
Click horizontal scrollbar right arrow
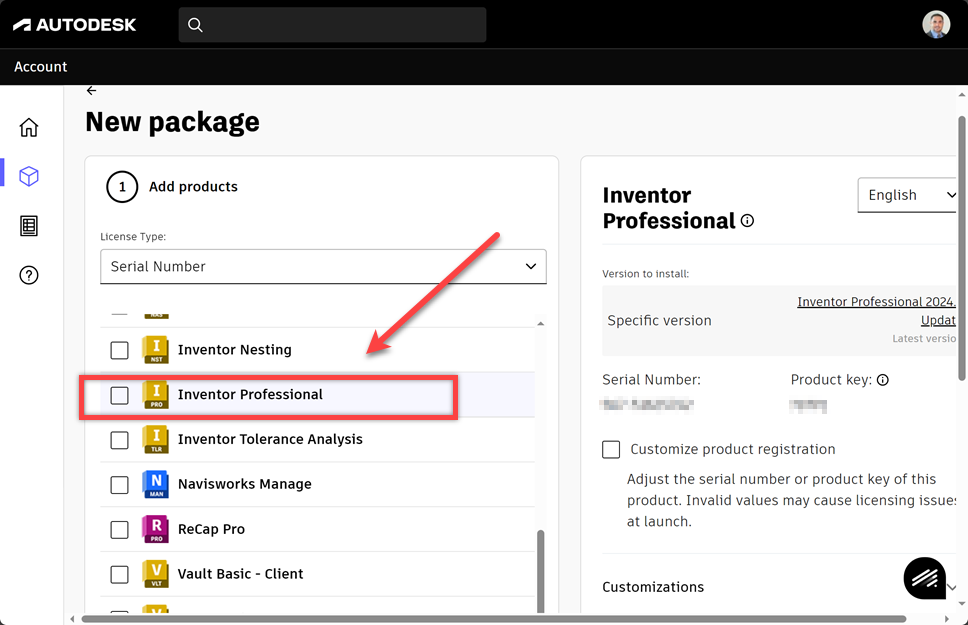947,619
